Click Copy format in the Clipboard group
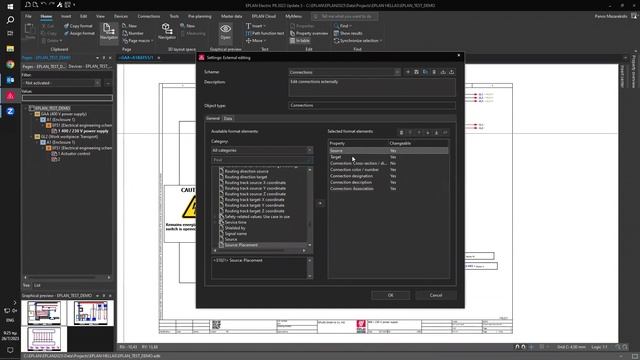 coord(78,26)
